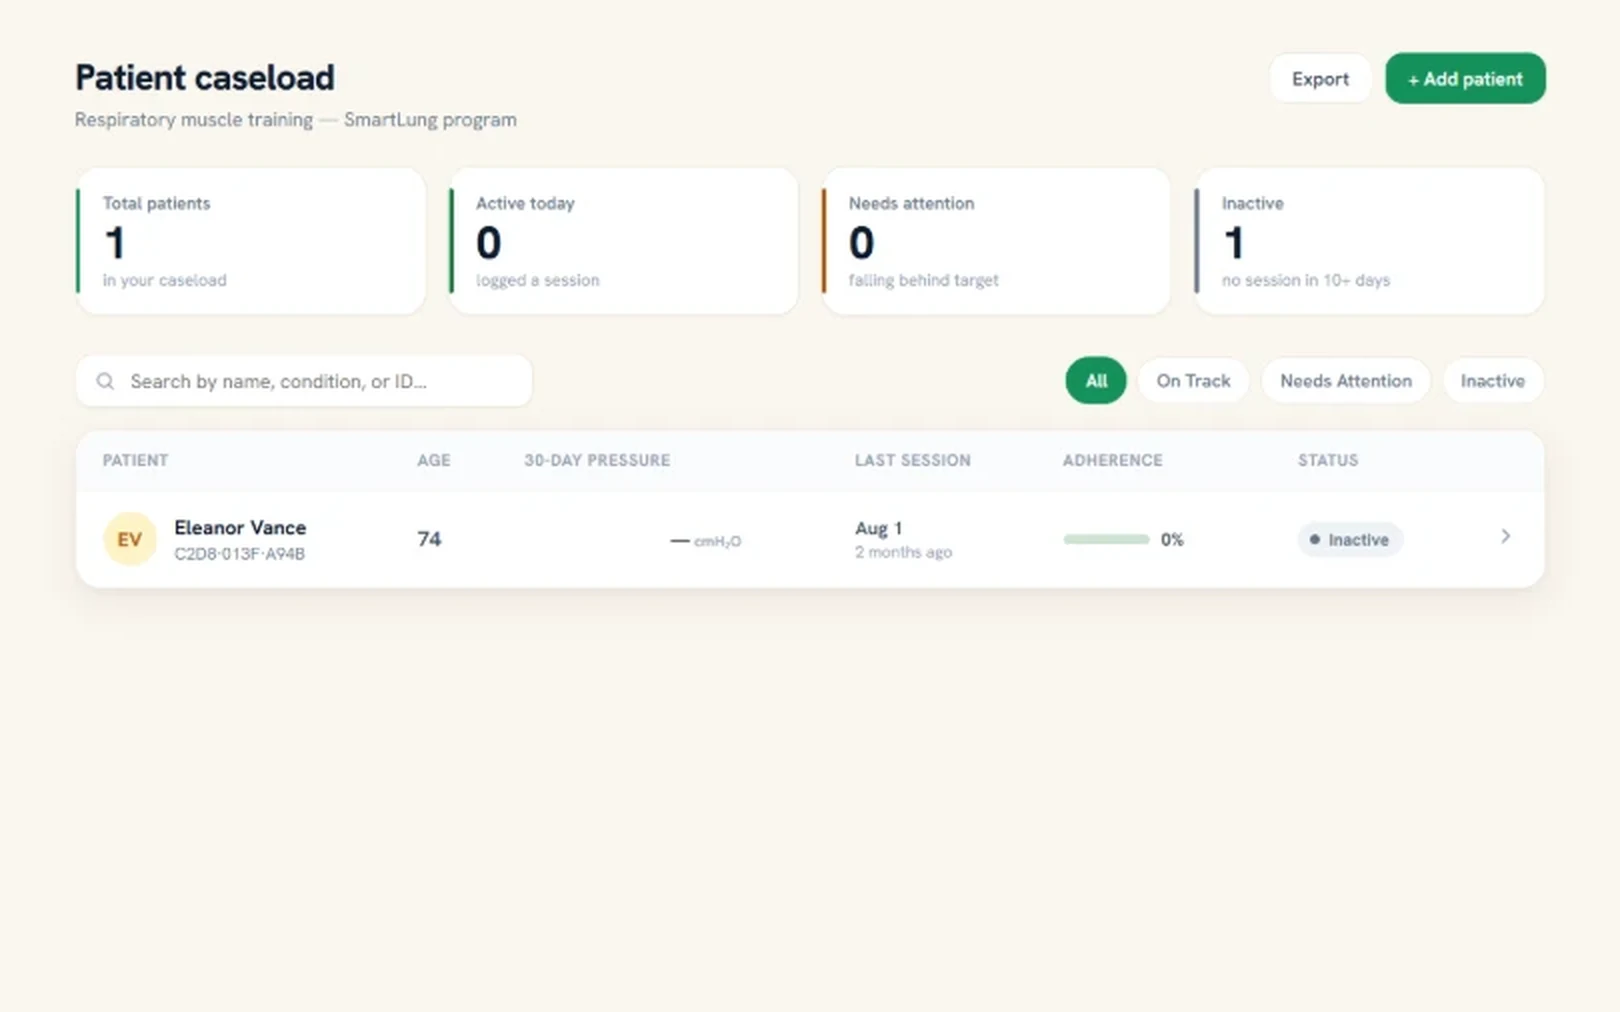This screenshot has width=1620, height=1012.
Task: Filter patients by On Track
Action: pos(1193,381)
